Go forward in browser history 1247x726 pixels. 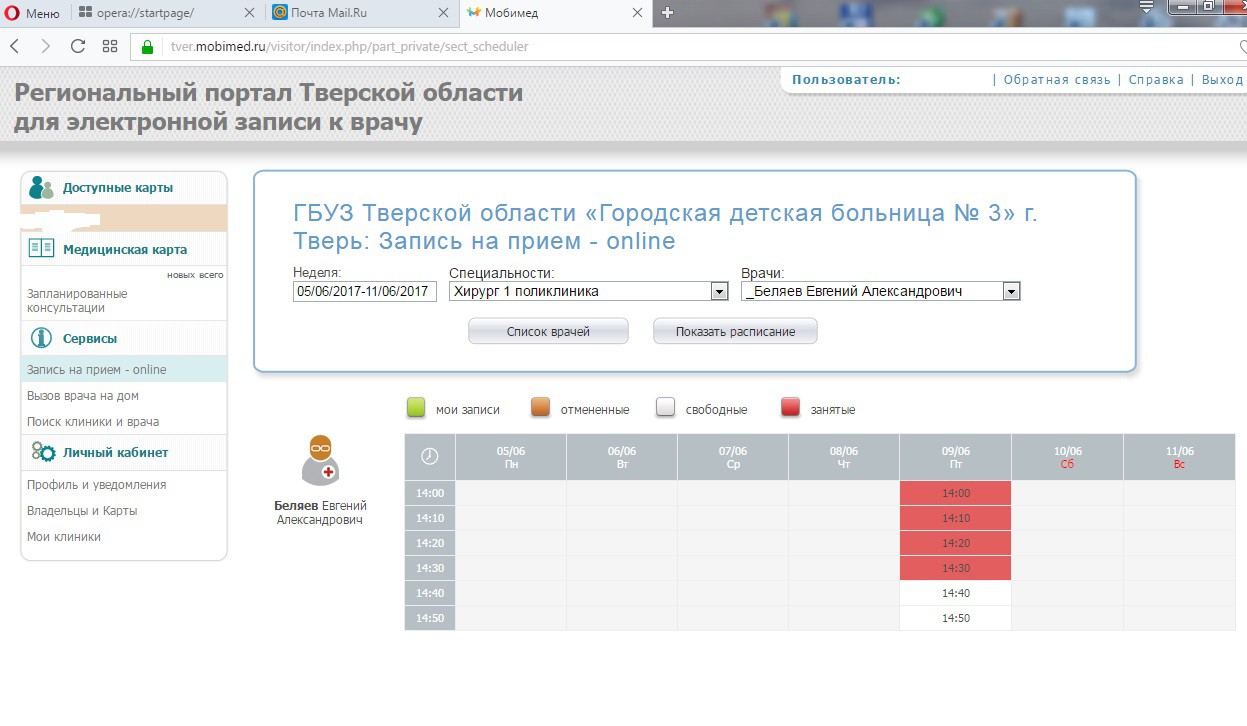coord(46,46)
